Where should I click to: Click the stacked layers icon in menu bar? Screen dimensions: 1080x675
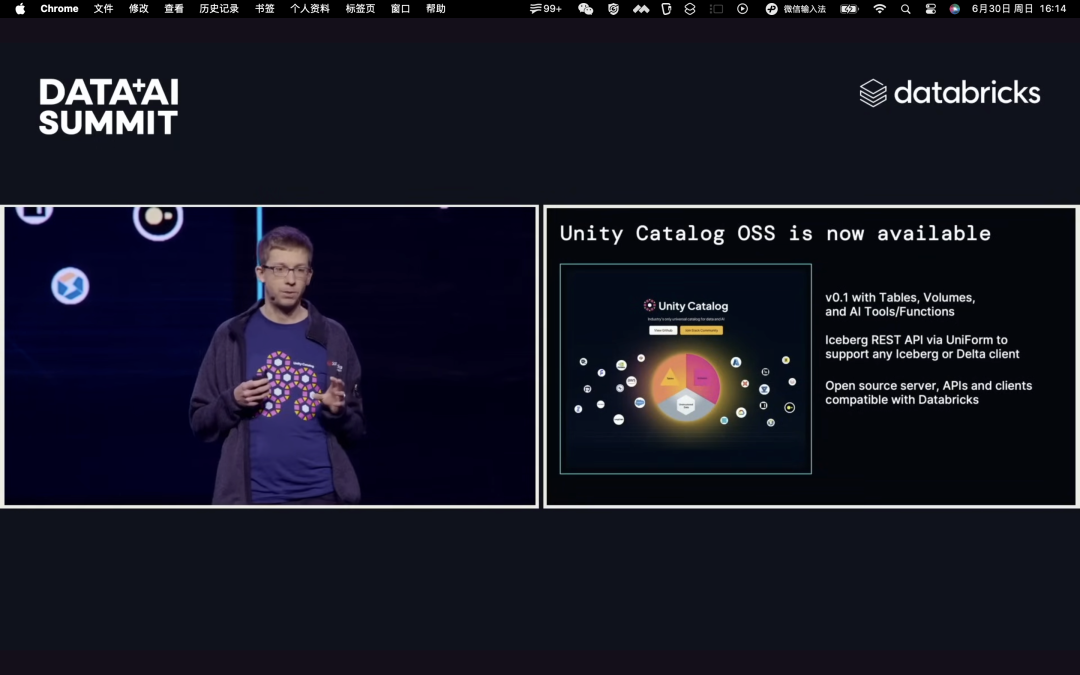click(x=689, y=9)
